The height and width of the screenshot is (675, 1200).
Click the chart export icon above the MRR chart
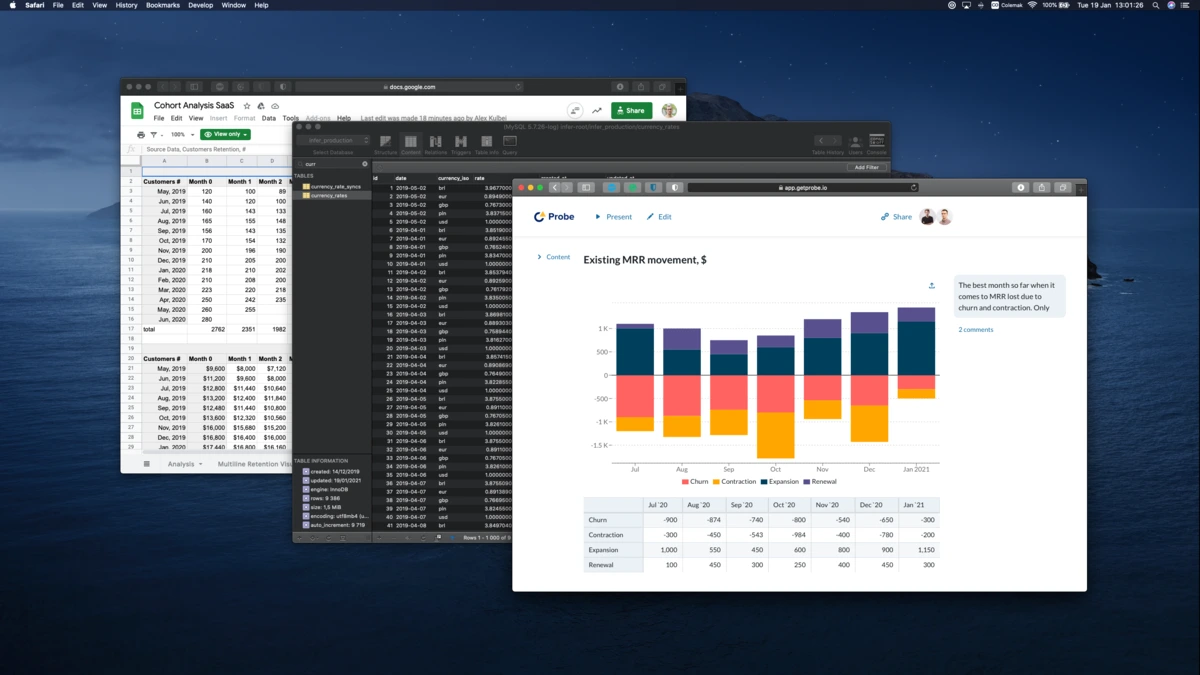[932, 286]
